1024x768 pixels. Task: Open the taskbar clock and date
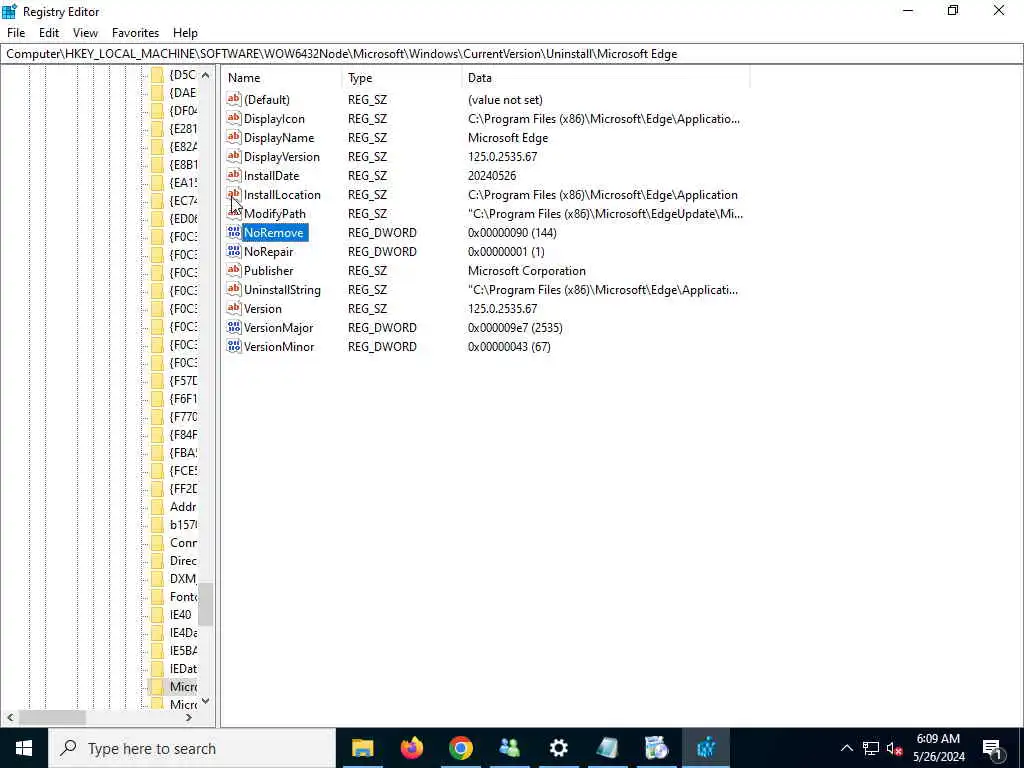pos(938,748)
